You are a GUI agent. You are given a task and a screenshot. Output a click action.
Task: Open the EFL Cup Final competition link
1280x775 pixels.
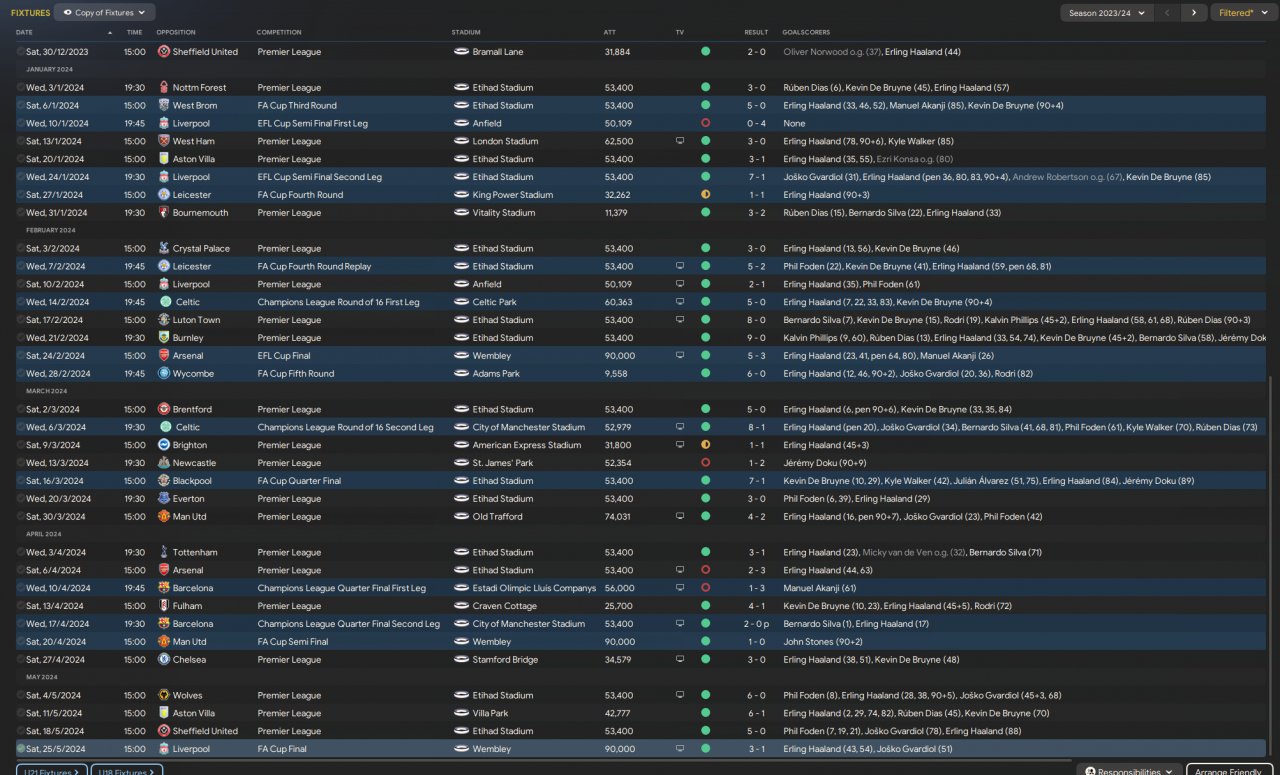287,356
